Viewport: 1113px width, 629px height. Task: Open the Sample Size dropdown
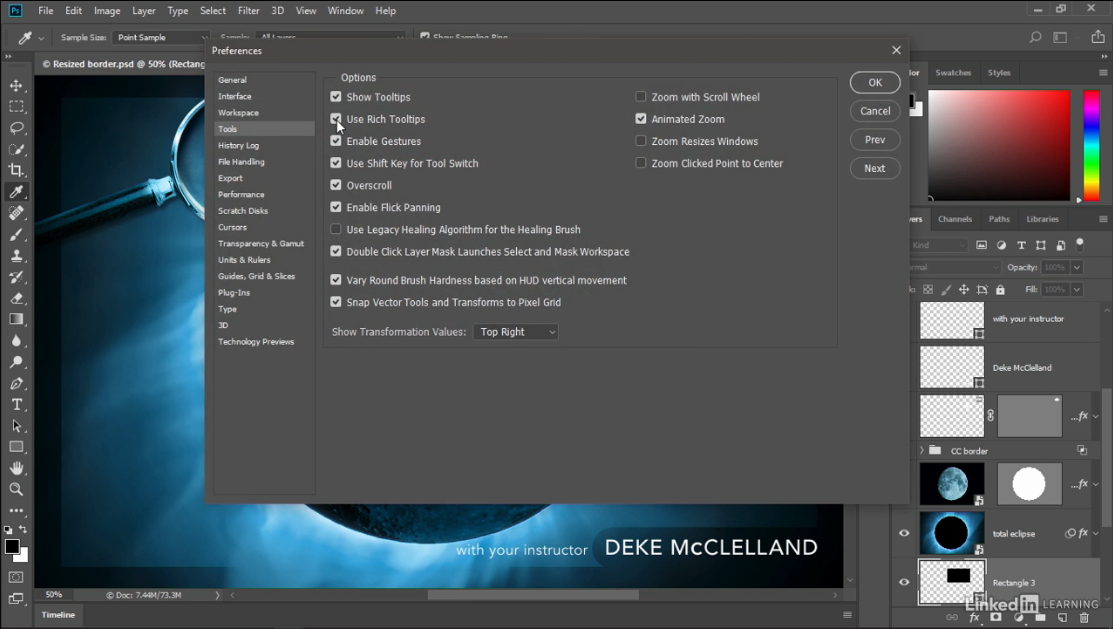click(162, 37)
